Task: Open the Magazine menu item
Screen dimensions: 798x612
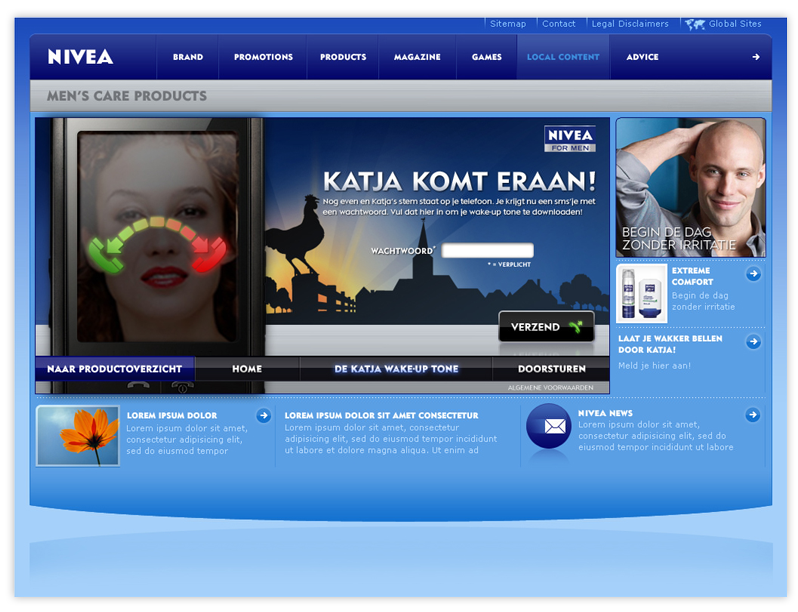Action: pyautogui.click(x=417, y=57)
